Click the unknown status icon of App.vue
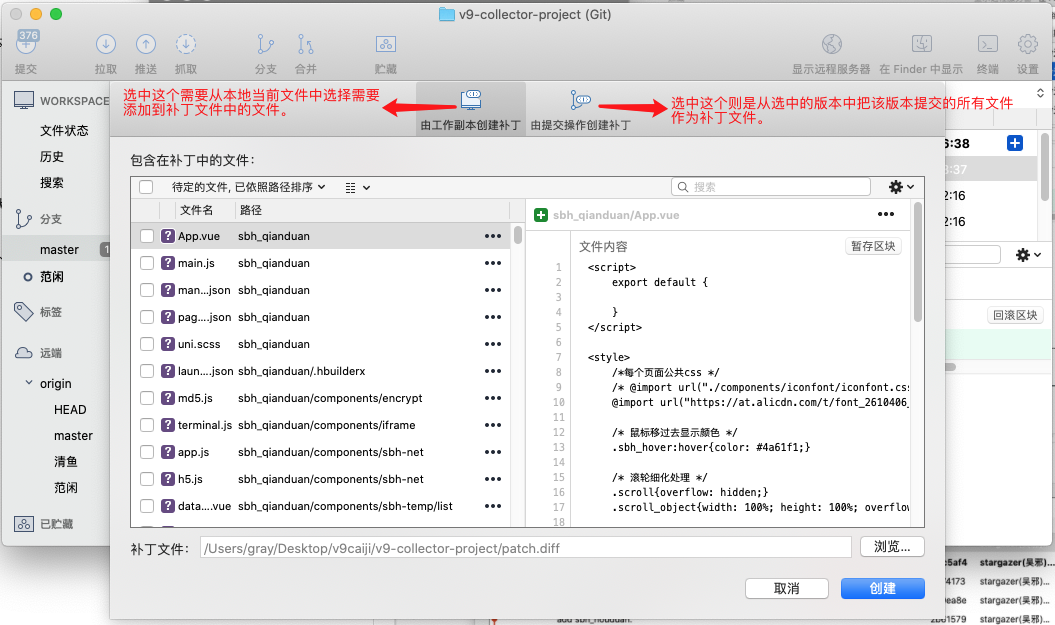The image size is (1055, 625). [x=168, y=236]
